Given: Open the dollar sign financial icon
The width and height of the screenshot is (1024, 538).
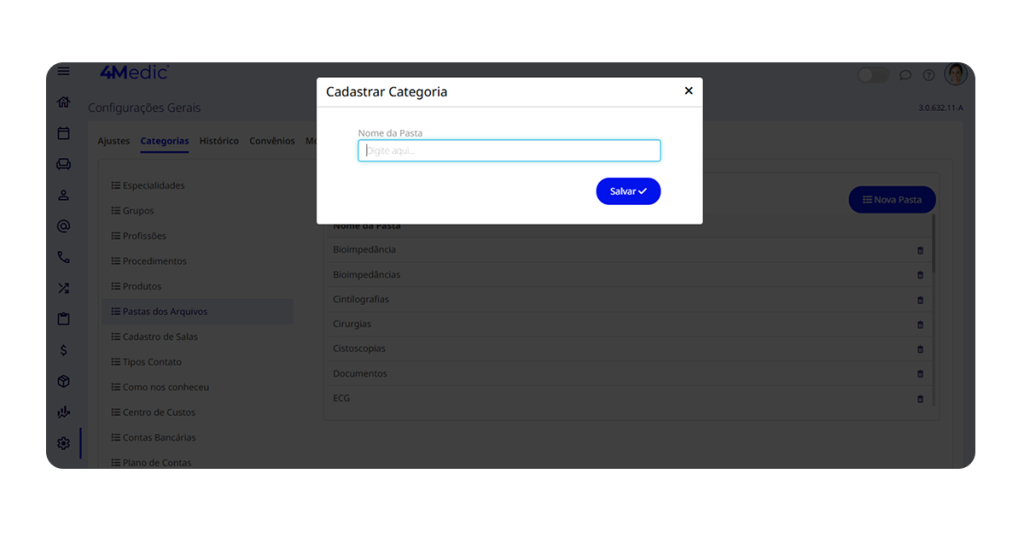Looking at the screenshot, I should (63, 350).
